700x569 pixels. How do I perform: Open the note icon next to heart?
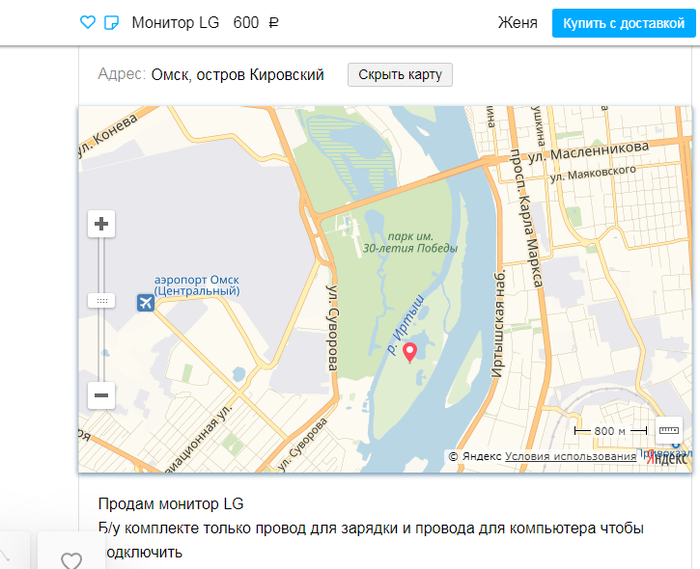coord(111,22)
